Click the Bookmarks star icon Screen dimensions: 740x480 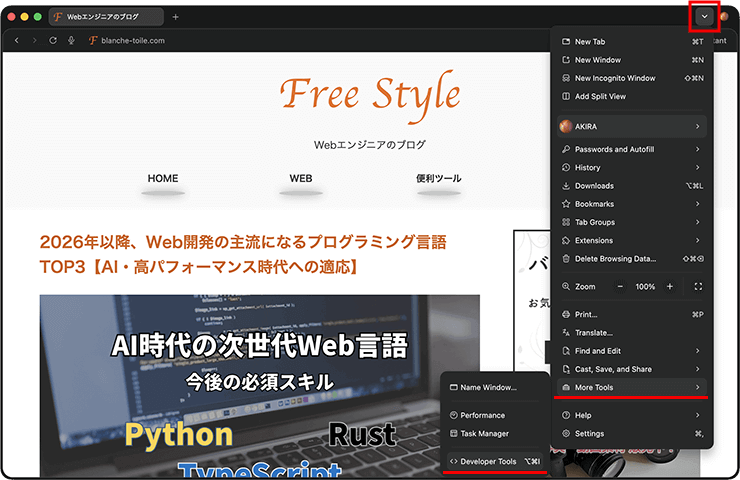566,204
